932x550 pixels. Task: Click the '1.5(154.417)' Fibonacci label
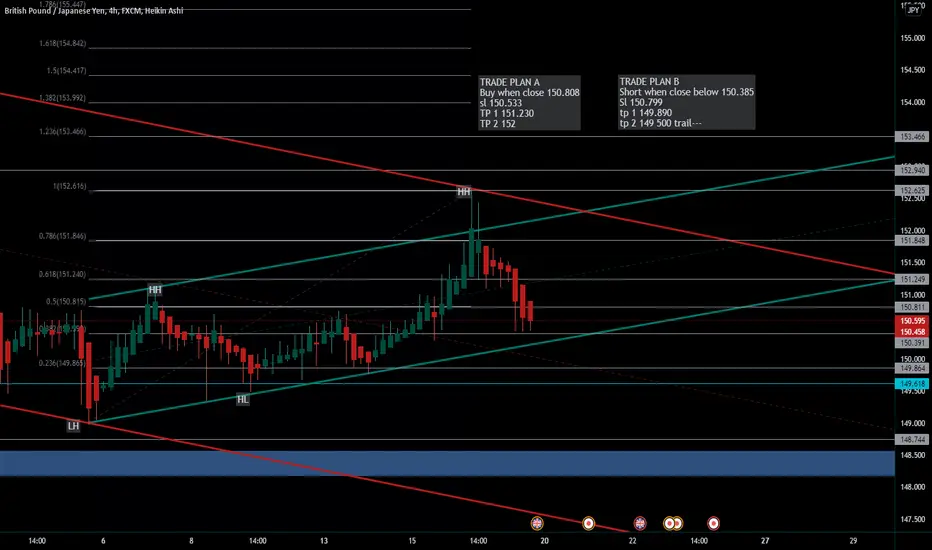click(67, 71)
